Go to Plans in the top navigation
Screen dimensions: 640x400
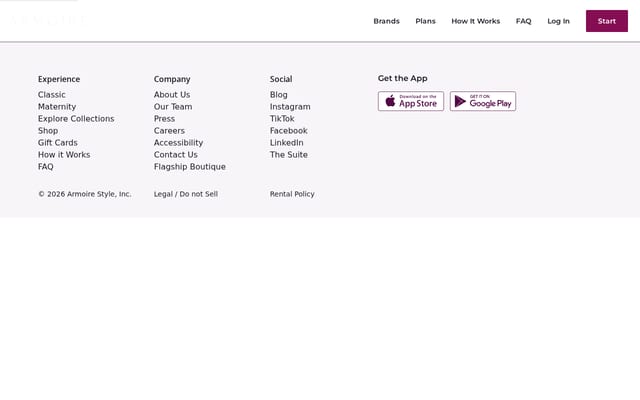(425, 21)
